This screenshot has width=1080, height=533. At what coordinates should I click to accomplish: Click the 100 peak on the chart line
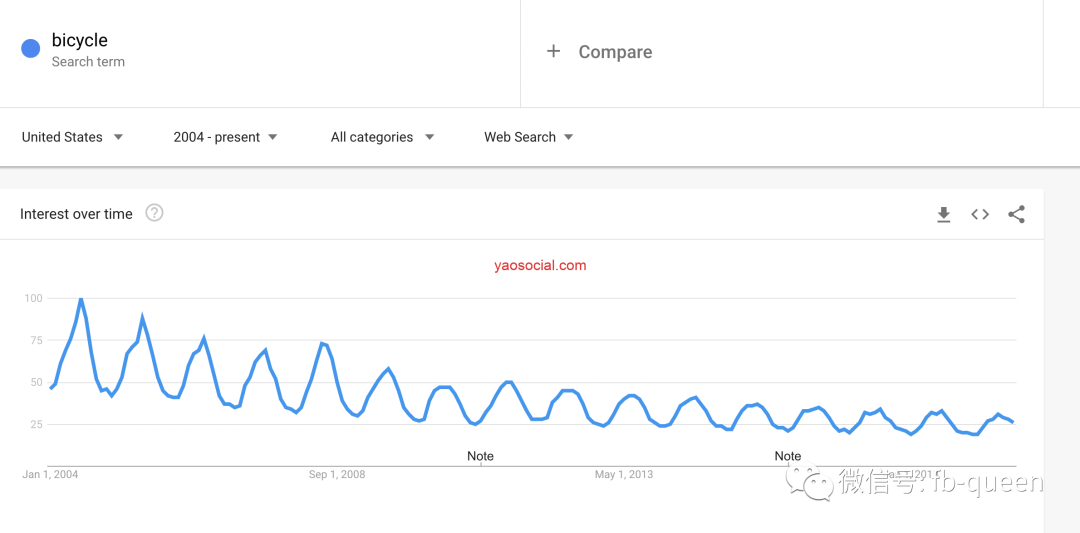pos(81,300)
